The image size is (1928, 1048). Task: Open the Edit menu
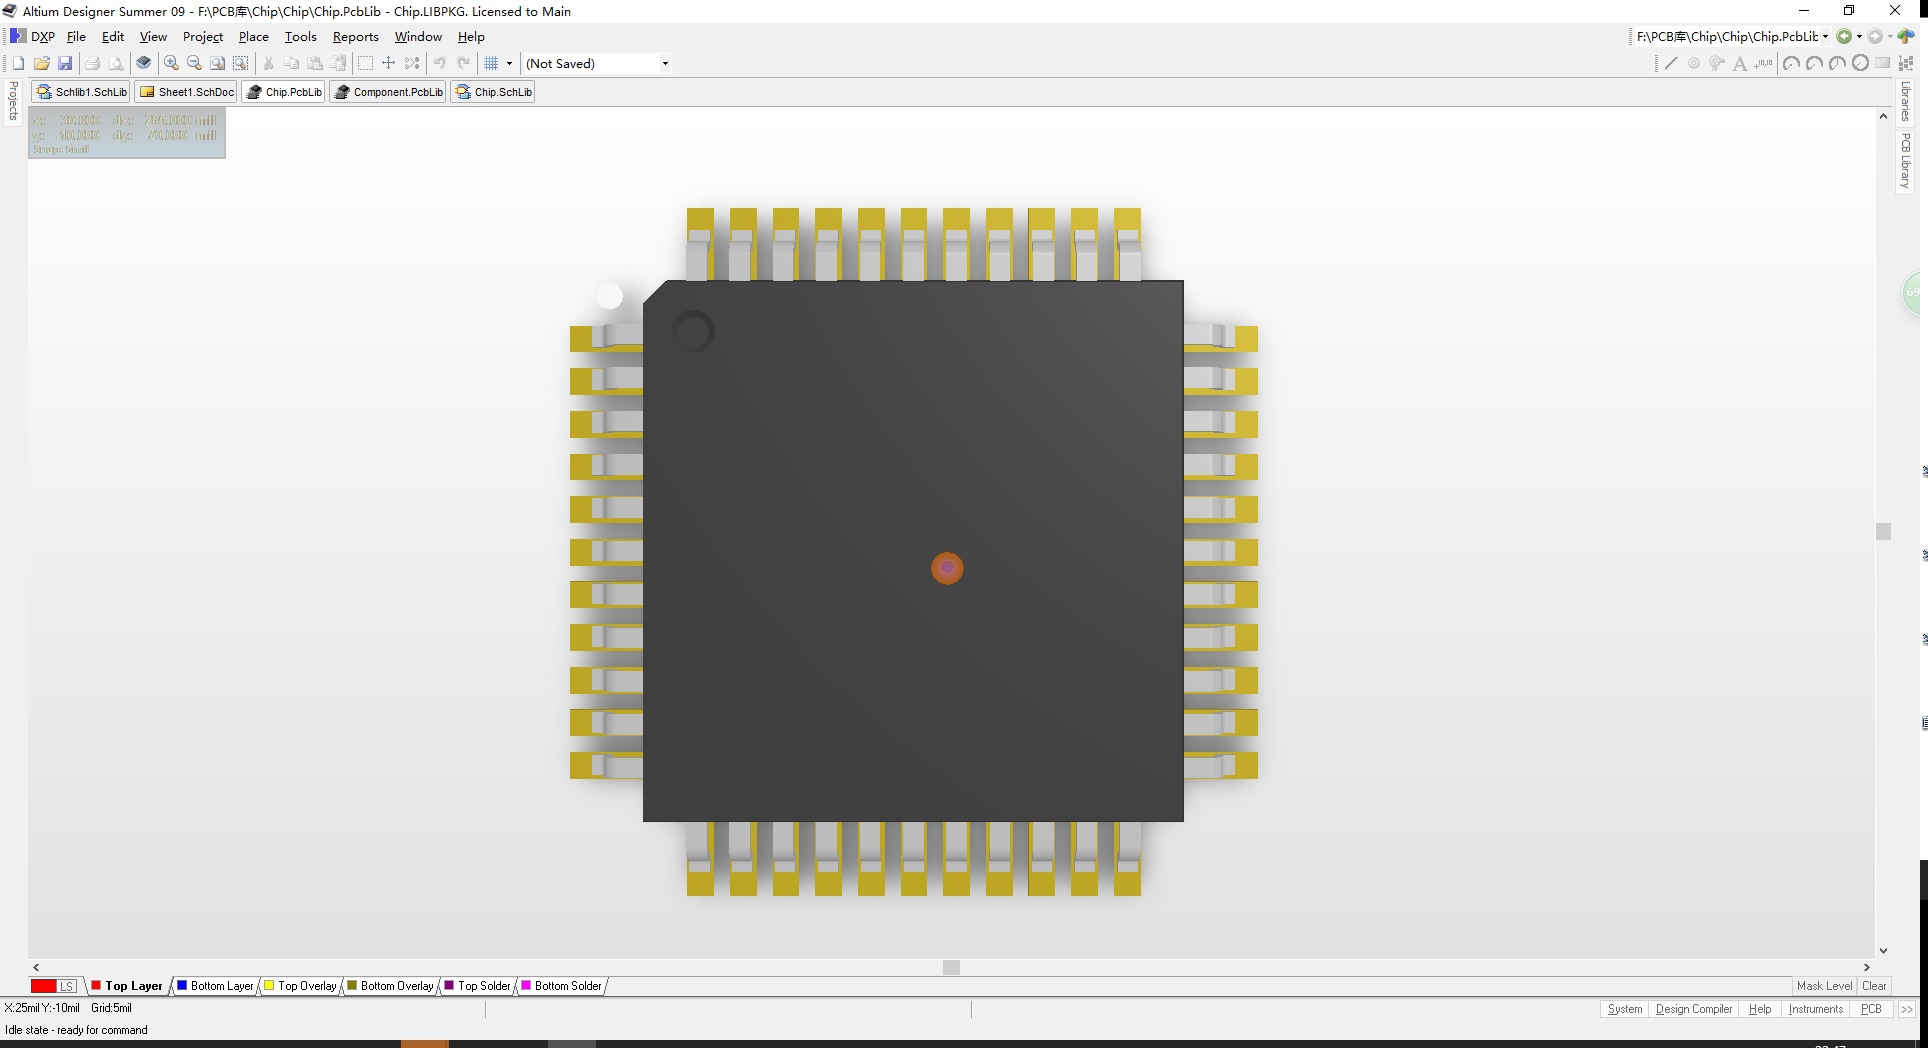pos(113,37)
